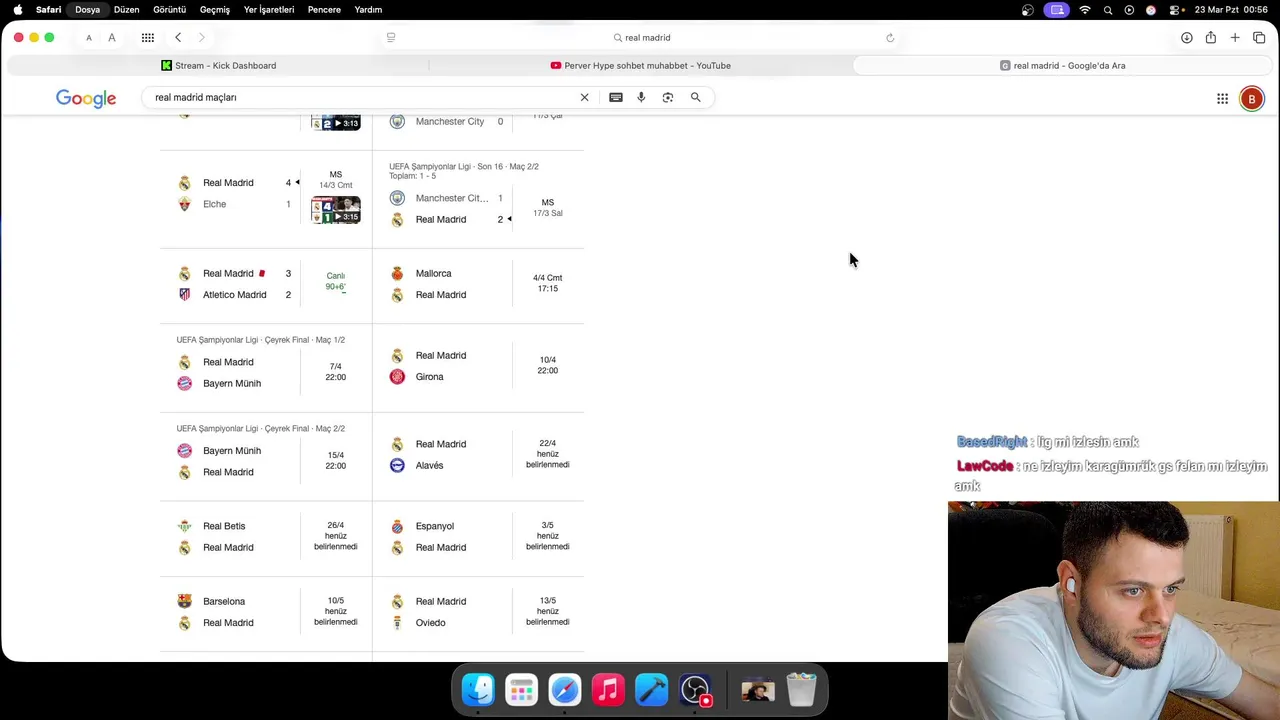Open Safari's downloads icon
Screen dimensions: 1280x720
[x=1186, y=37]
